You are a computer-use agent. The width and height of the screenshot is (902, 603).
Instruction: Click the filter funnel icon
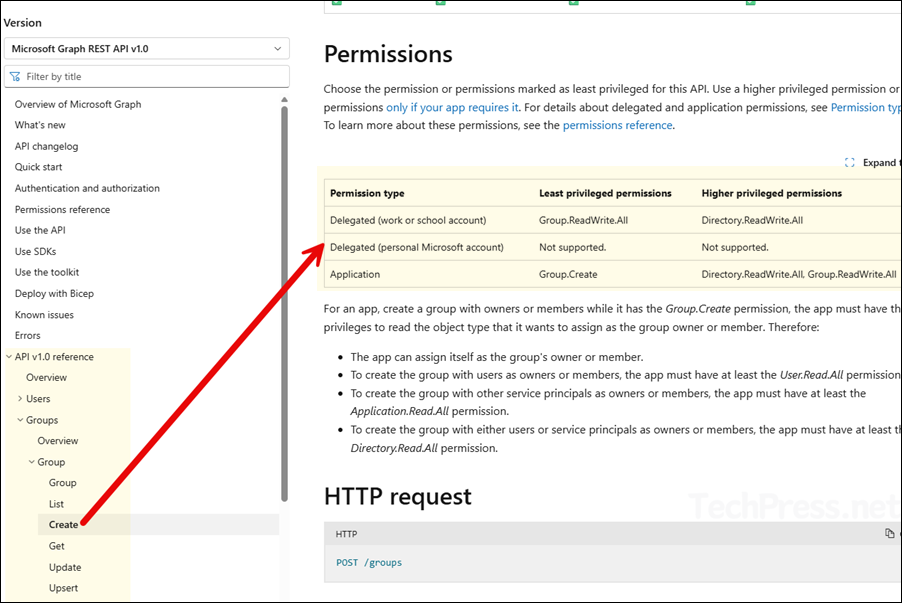(x=15, y=76)
